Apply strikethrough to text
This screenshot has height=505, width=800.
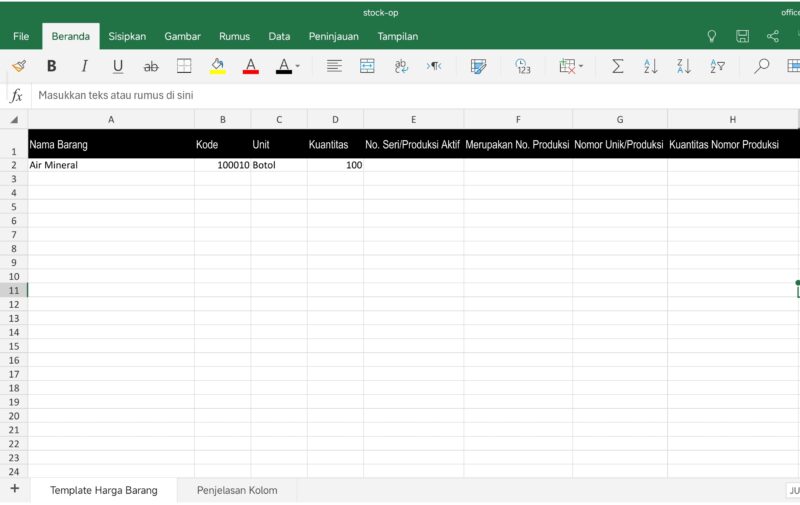click(x=151, y=66)
